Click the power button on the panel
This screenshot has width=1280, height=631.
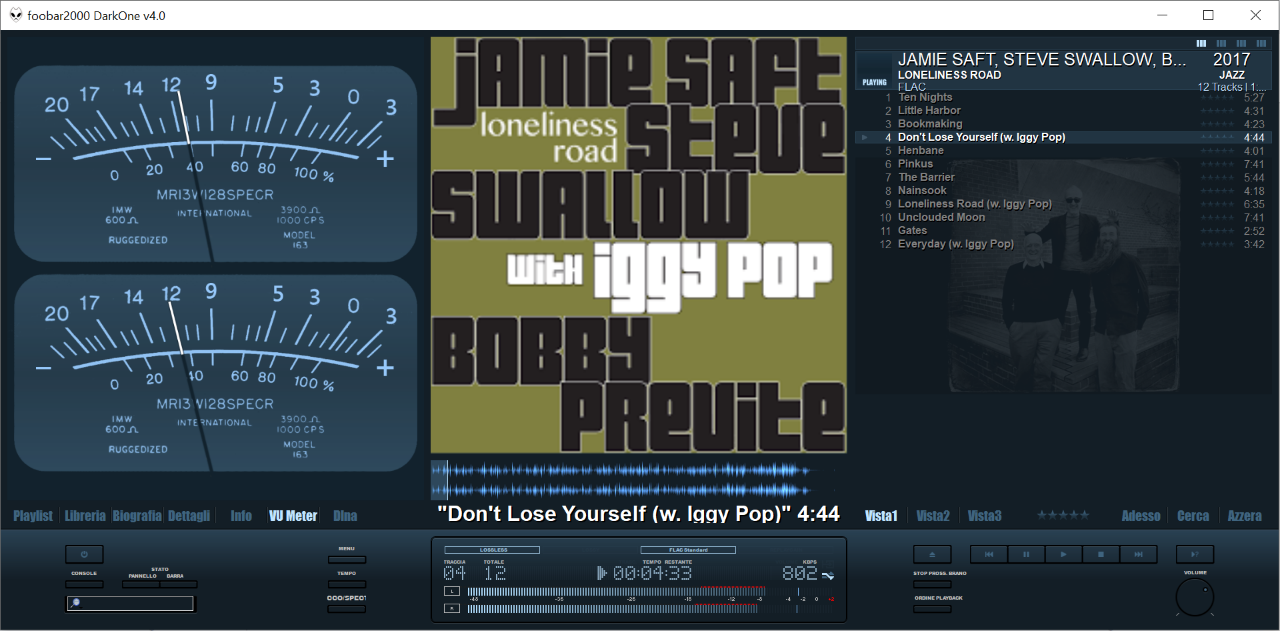tap(84, 554)
